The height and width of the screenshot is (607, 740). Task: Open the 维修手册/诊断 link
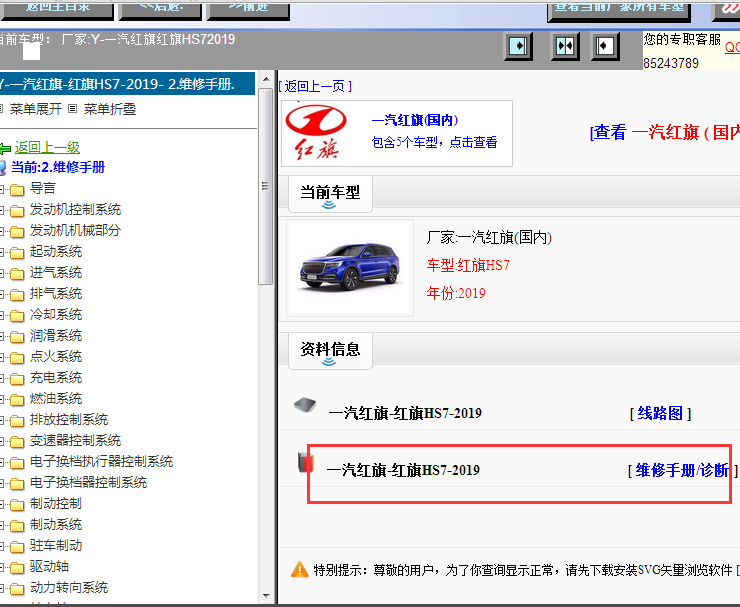pos(682,470)
